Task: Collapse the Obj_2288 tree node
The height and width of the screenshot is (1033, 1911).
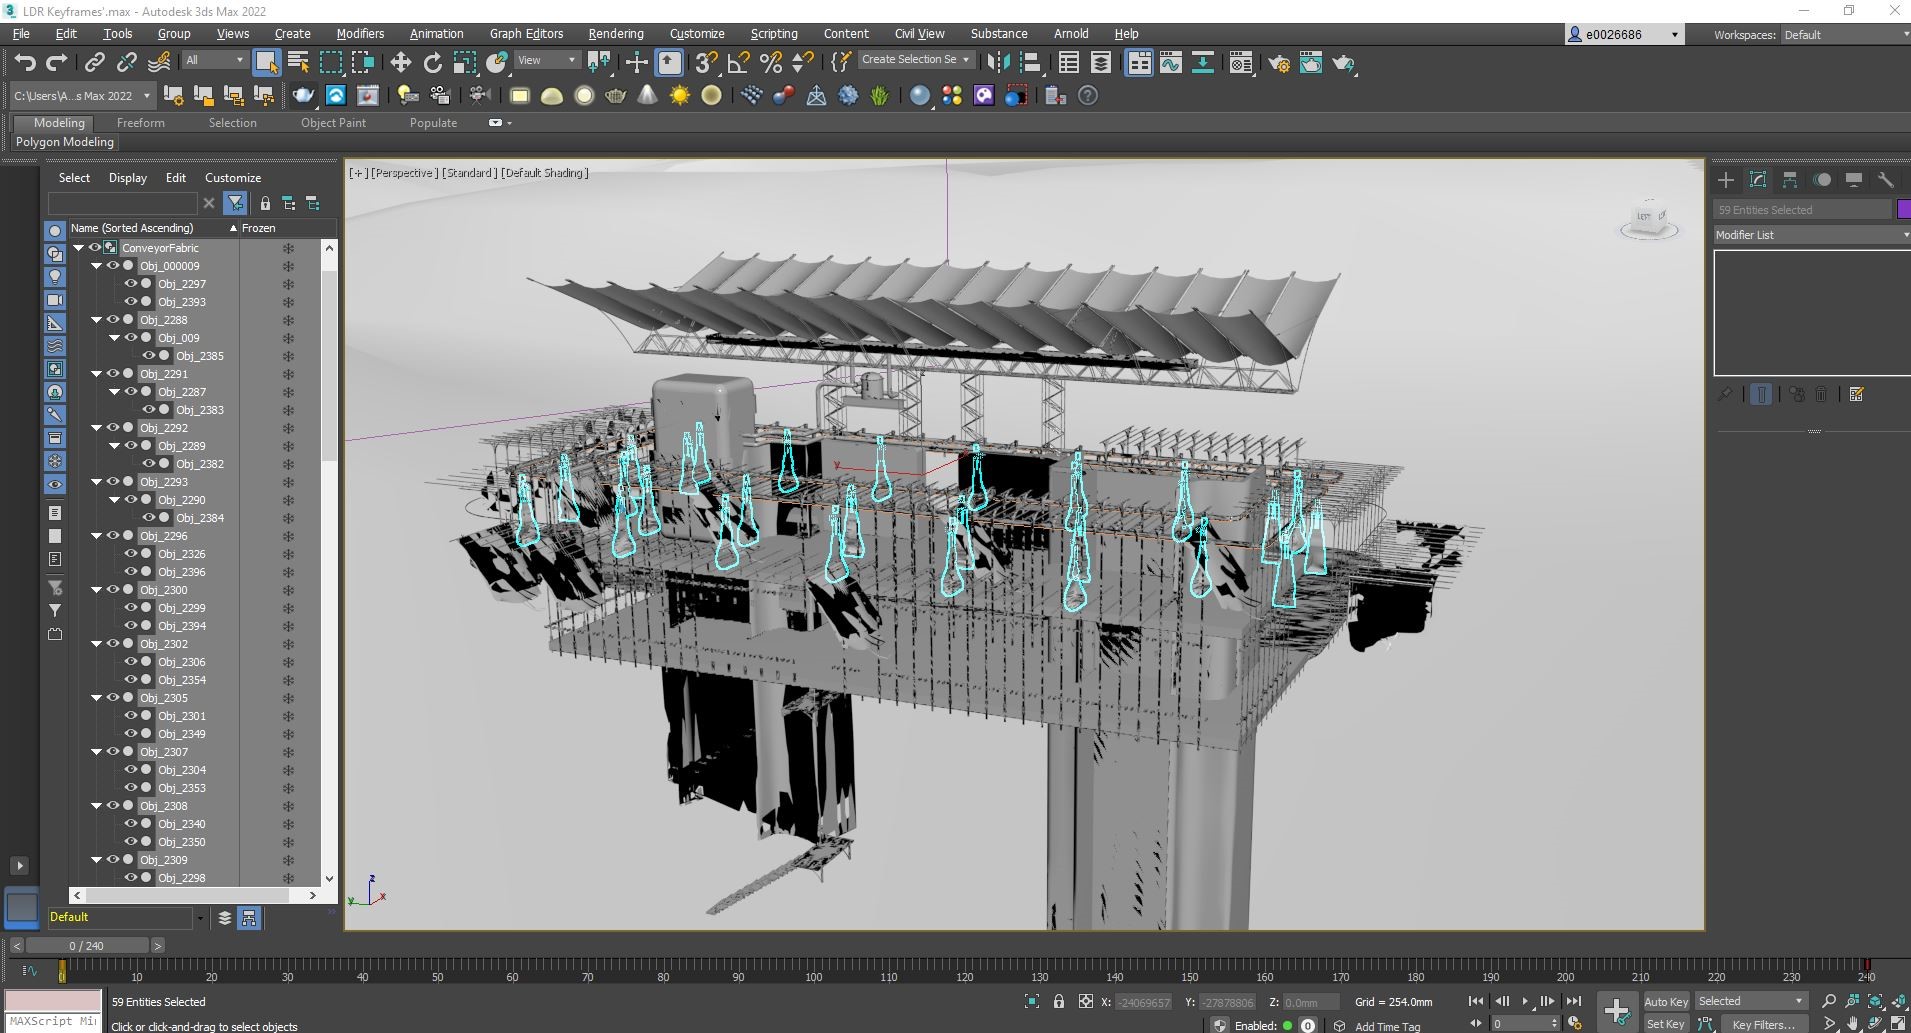Action: [x=97, y=320]
